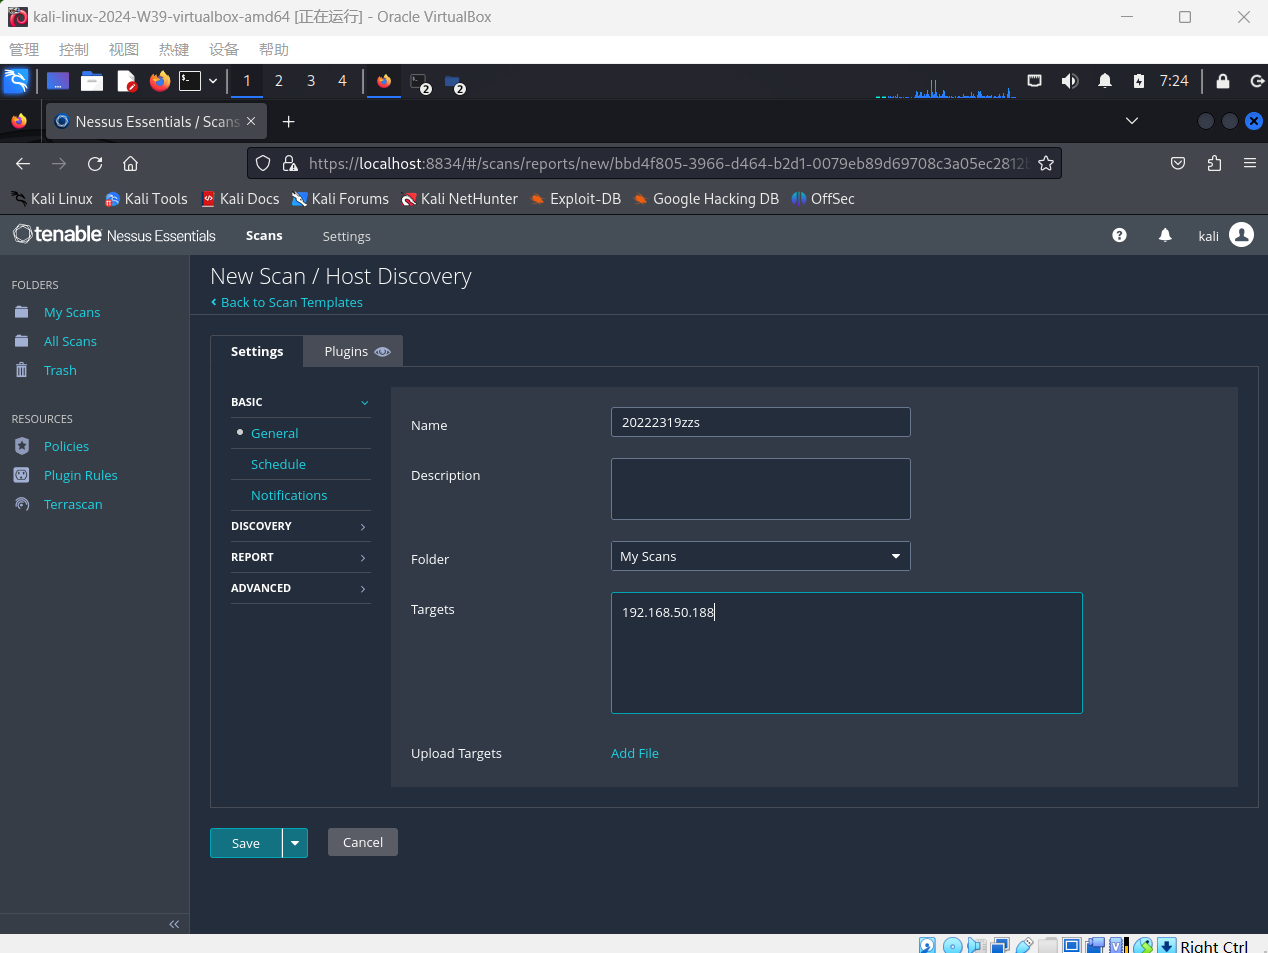Open a new browser tab
This screenshot has width=1268, height=953.
288,121
